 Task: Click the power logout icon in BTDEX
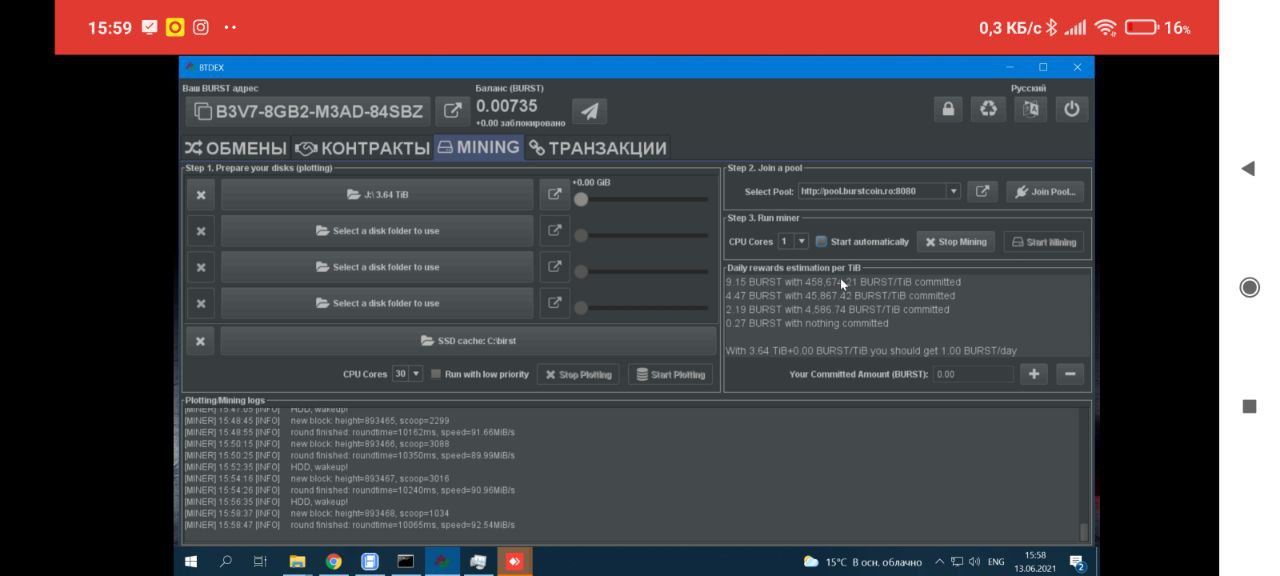pyautogui.click(x=1072, y=109)
